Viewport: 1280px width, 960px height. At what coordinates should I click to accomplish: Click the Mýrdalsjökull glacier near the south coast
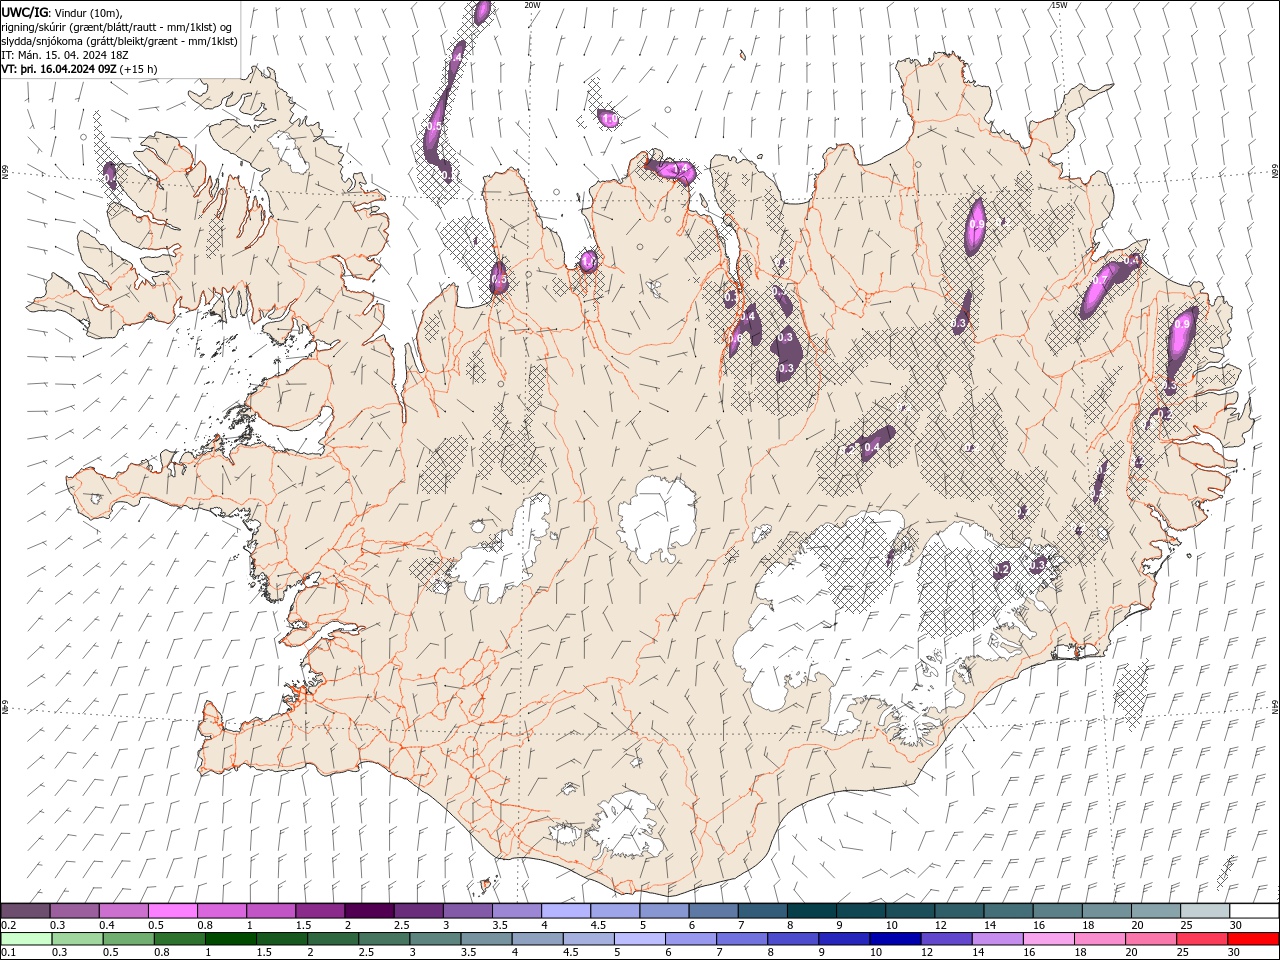coord(625,825)
